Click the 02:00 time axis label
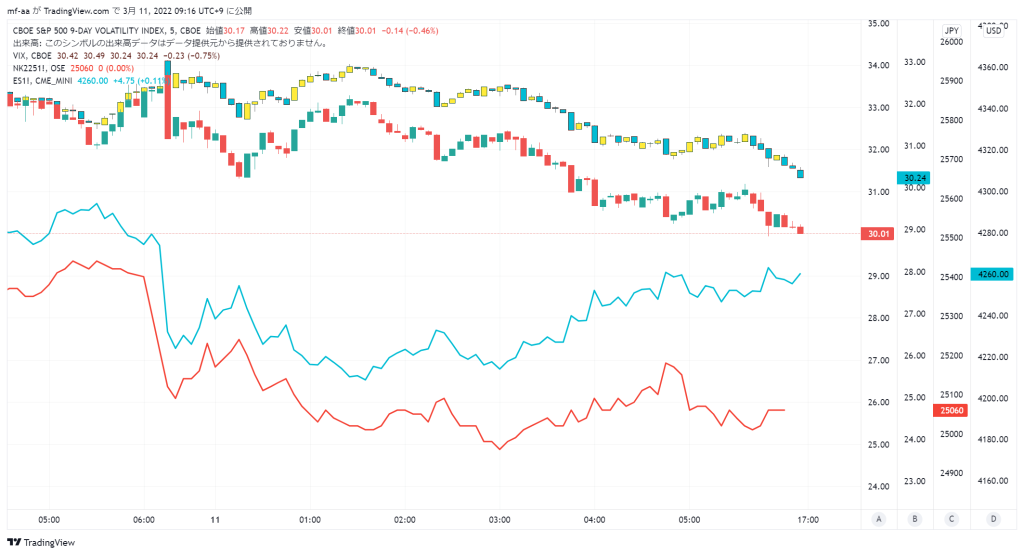The image size is (1024, 555). tap(404, 520)
